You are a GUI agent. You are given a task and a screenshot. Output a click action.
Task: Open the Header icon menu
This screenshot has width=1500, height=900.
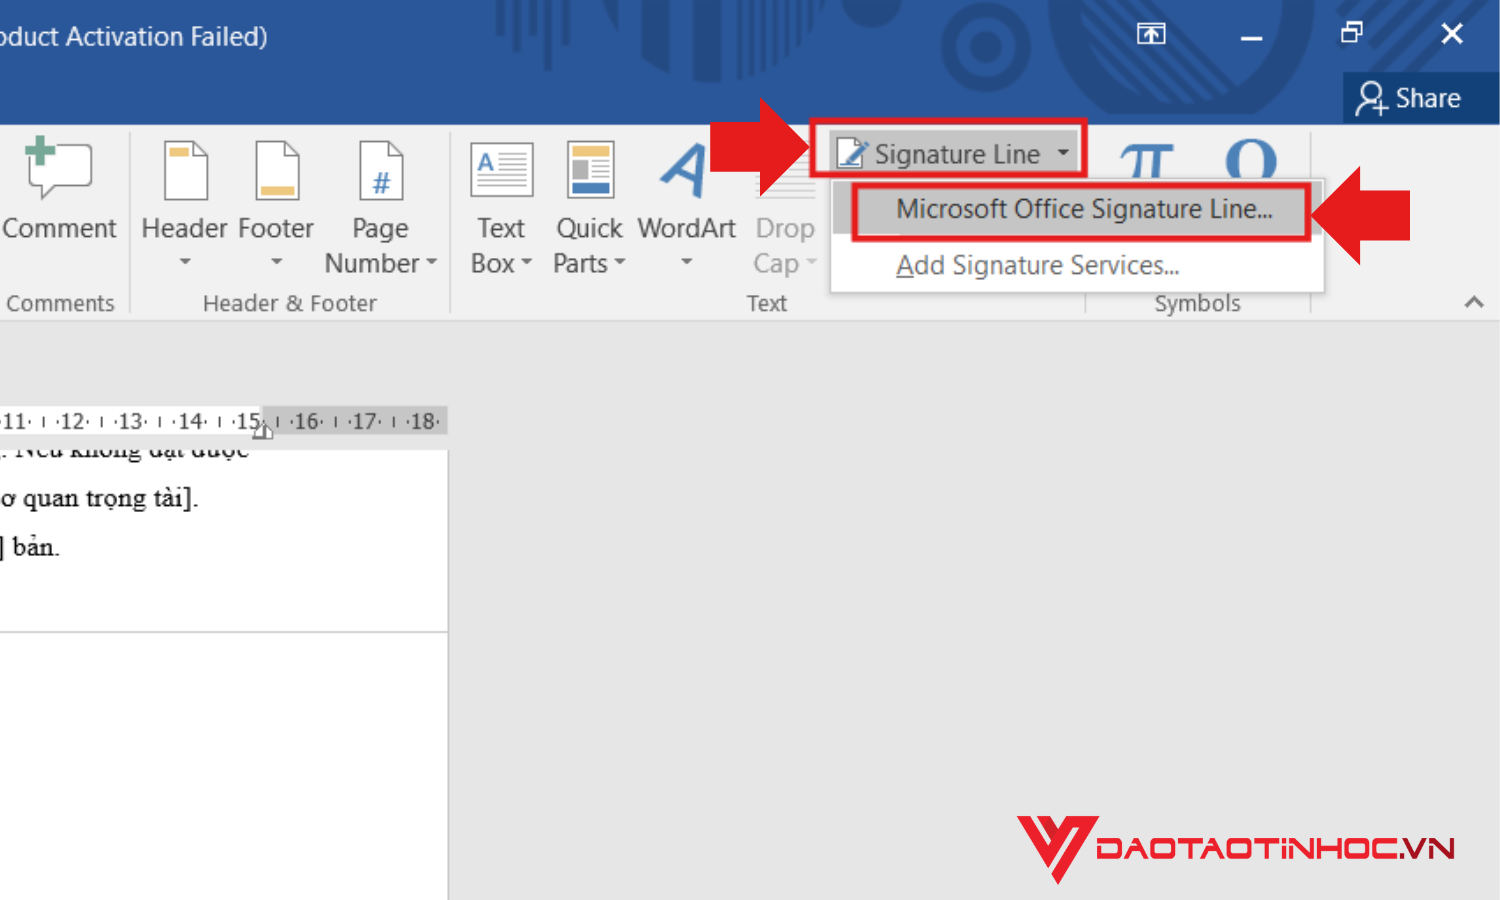186,171
